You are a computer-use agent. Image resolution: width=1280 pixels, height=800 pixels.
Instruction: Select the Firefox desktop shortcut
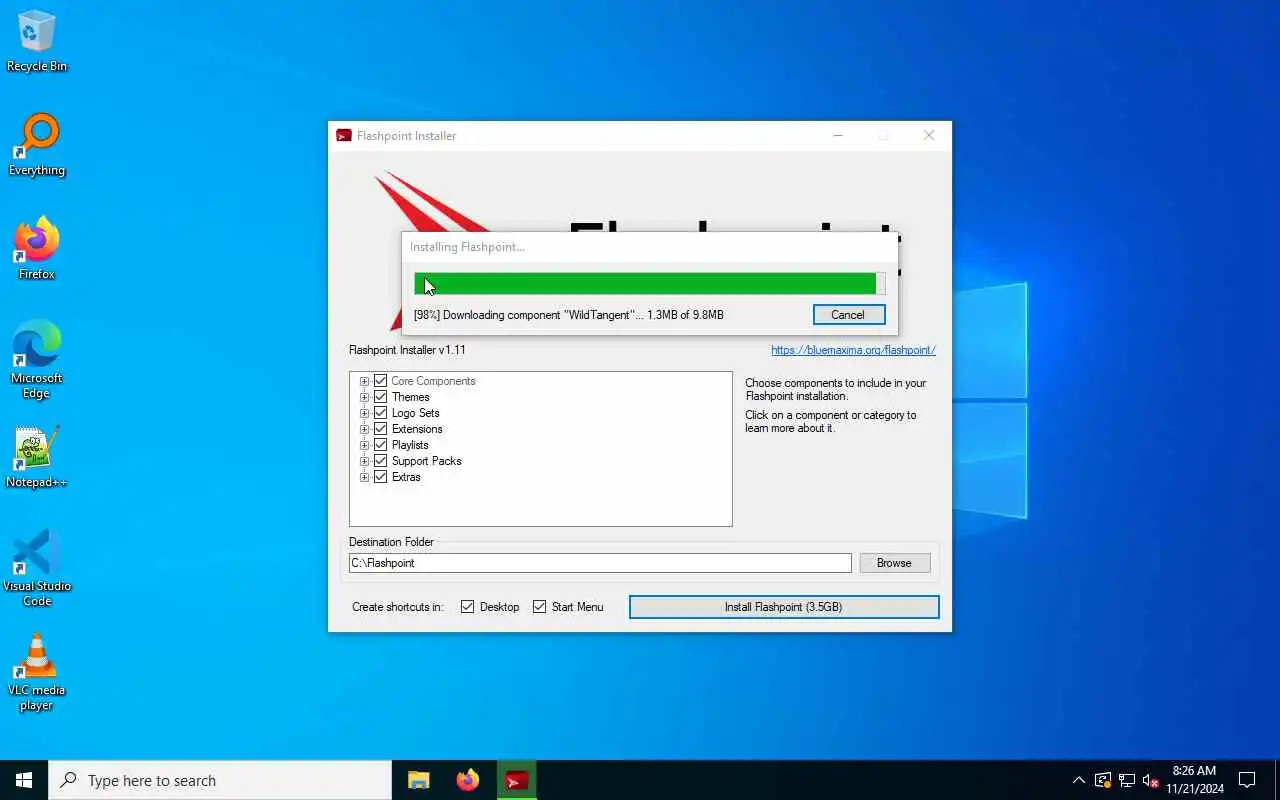tap(37, 250)
